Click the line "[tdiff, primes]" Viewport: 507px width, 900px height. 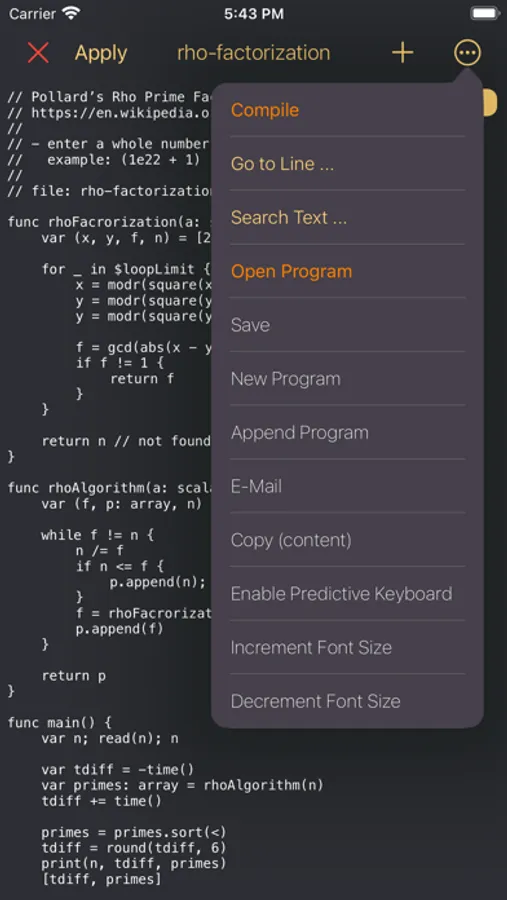(x=101, y=879)
